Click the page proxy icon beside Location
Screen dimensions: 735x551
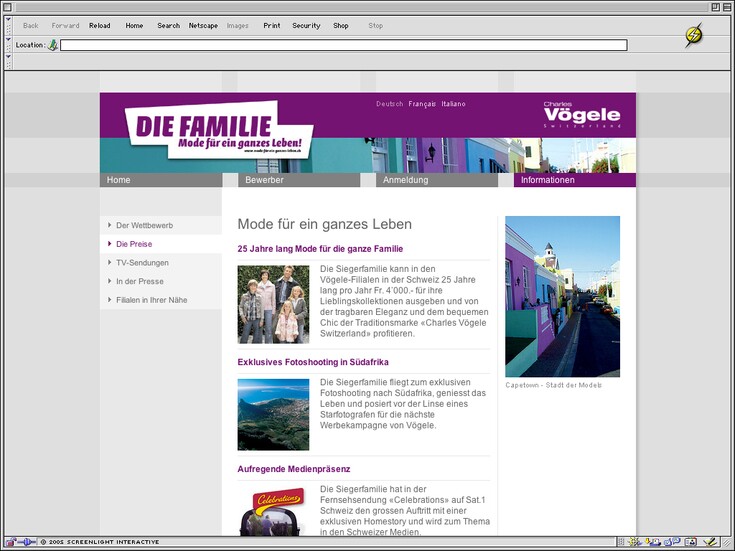(52, 45)
